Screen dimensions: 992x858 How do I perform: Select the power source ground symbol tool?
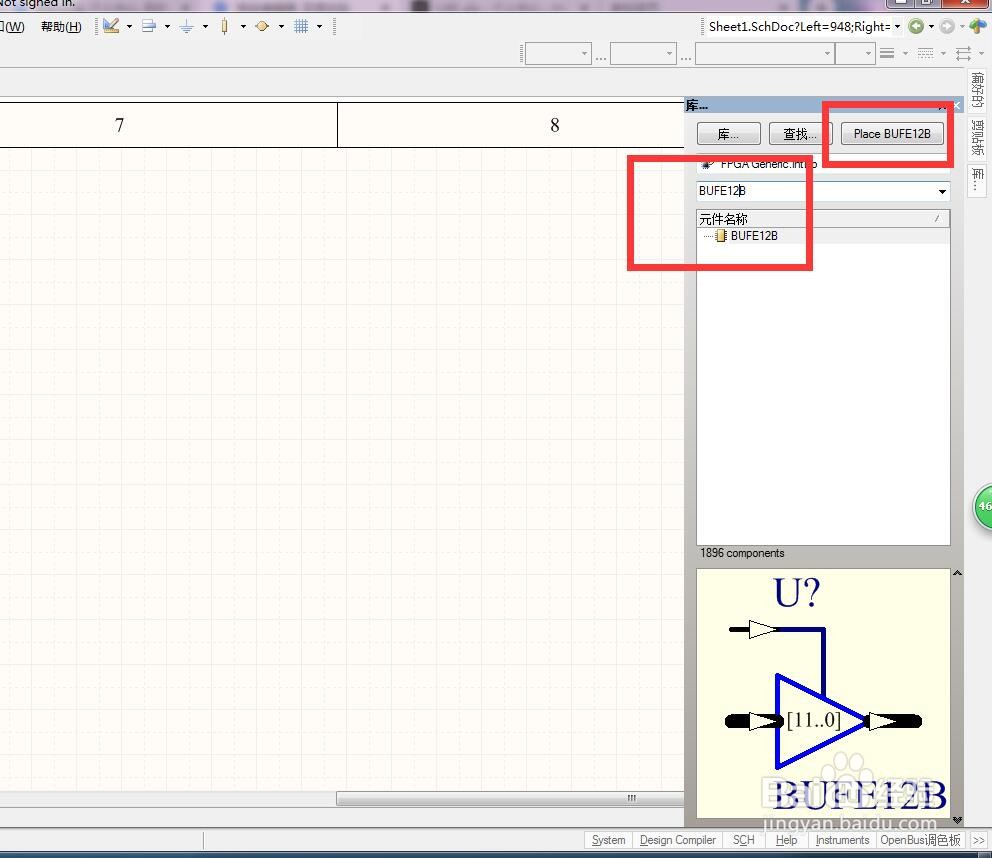coord(187,26)
